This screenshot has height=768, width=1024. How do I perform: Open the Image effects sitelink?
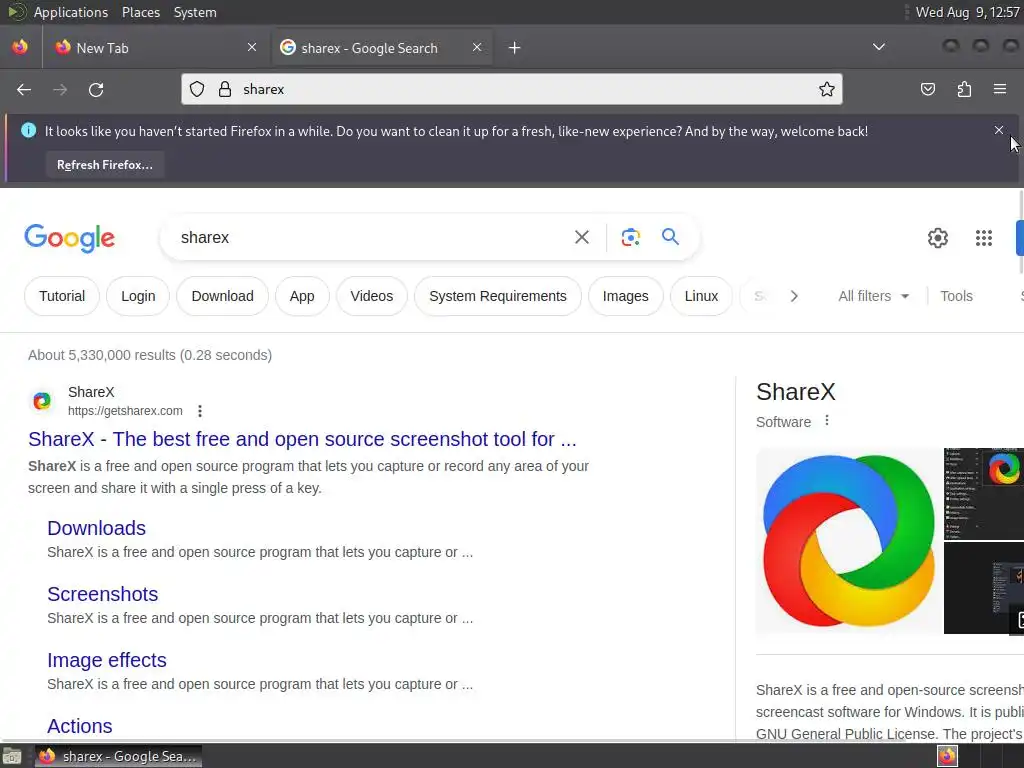pyautogui.click(x=106, y=660)
